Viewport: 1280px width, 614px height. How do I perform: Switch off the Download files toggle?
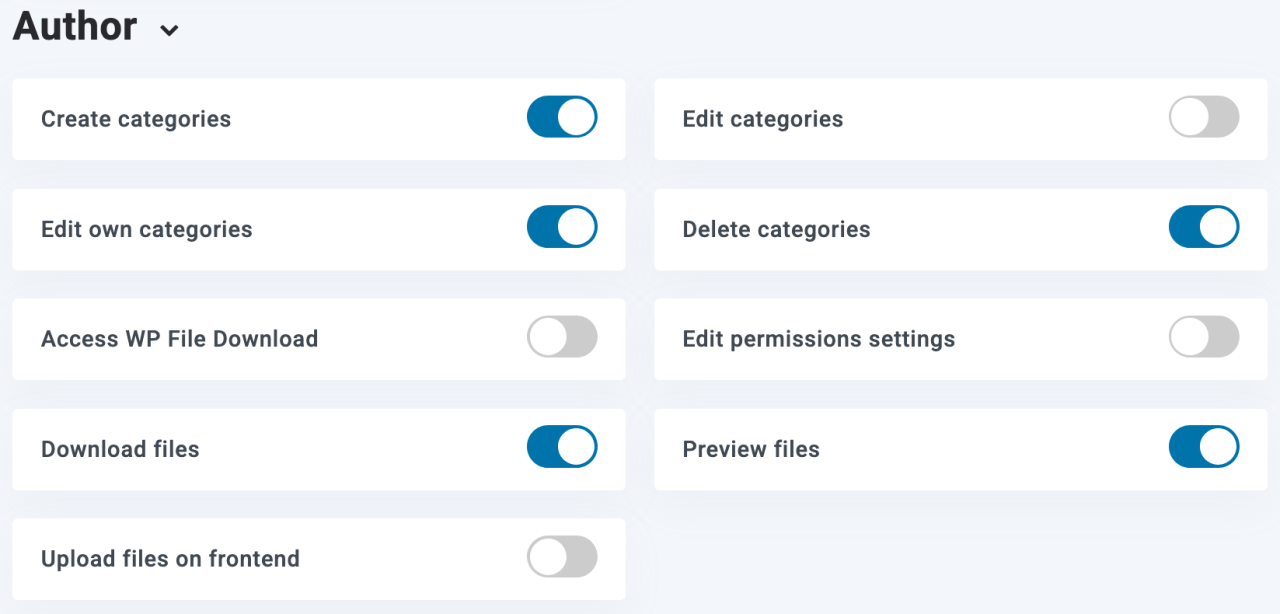click(562, 447)
